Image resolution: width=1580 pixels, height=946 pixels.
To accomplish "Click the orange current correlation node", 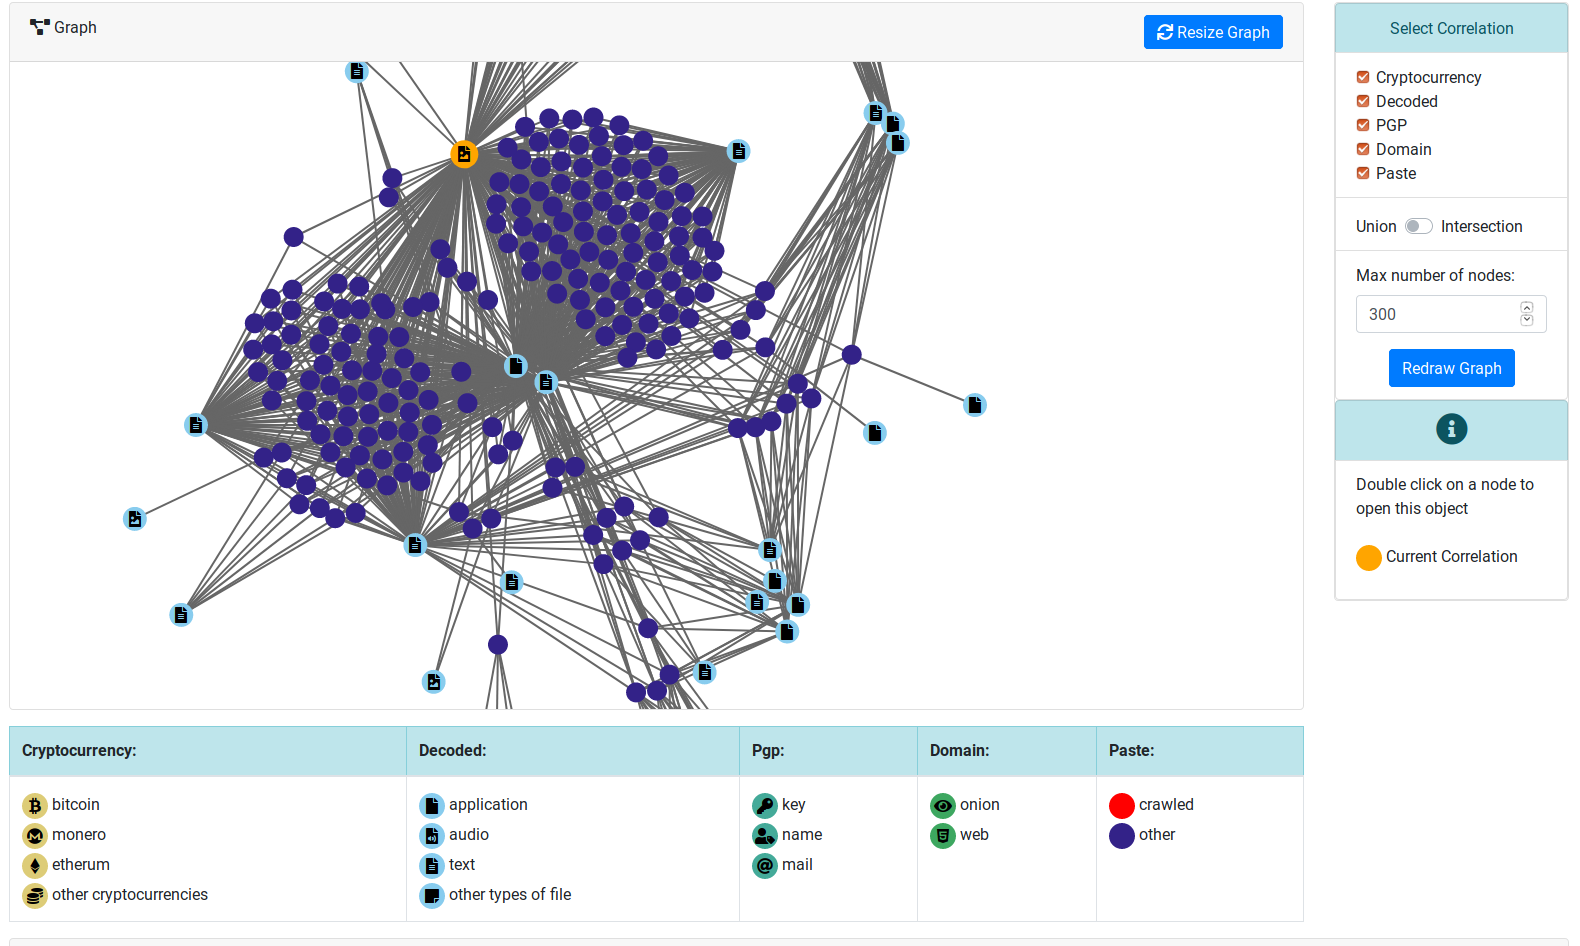I will coord(463,154).
